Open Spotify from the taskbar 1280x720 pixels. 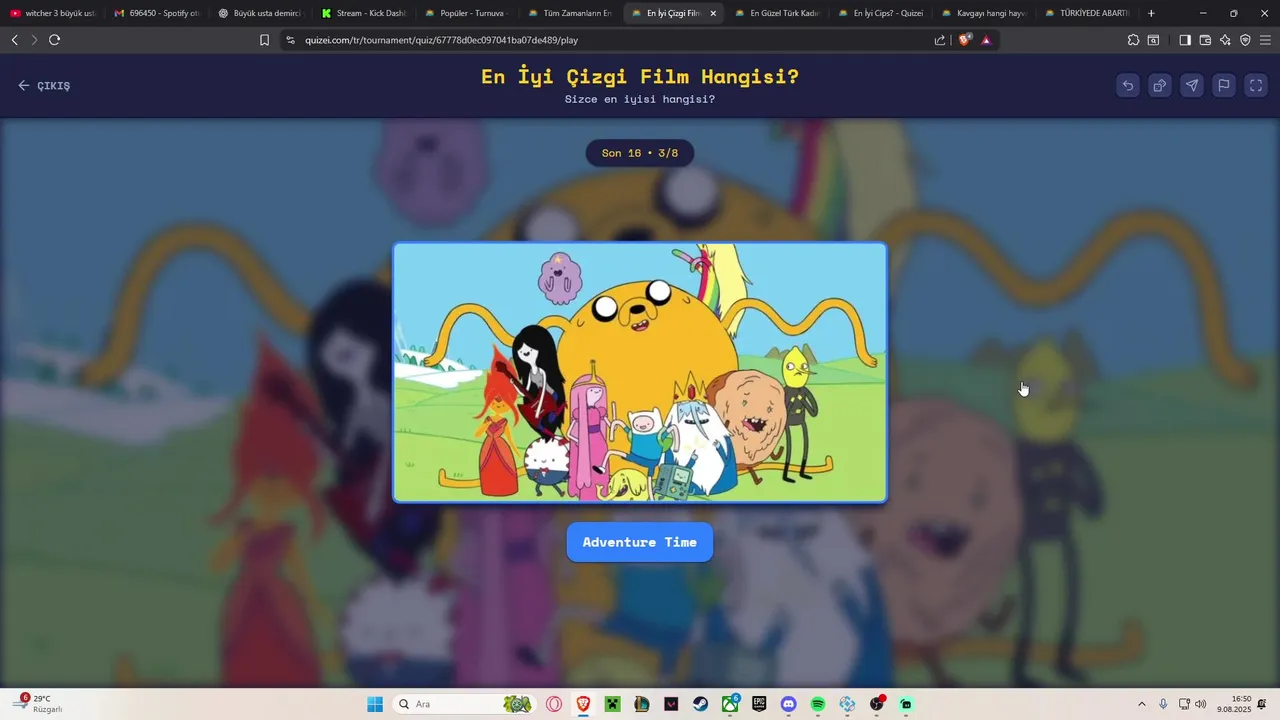[818, 704]
